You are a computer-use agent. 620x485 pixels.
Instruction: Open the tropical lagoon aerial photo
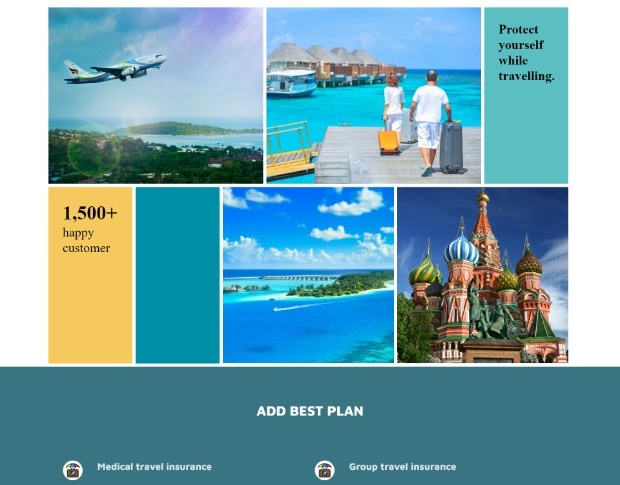(x=308, y=275)
